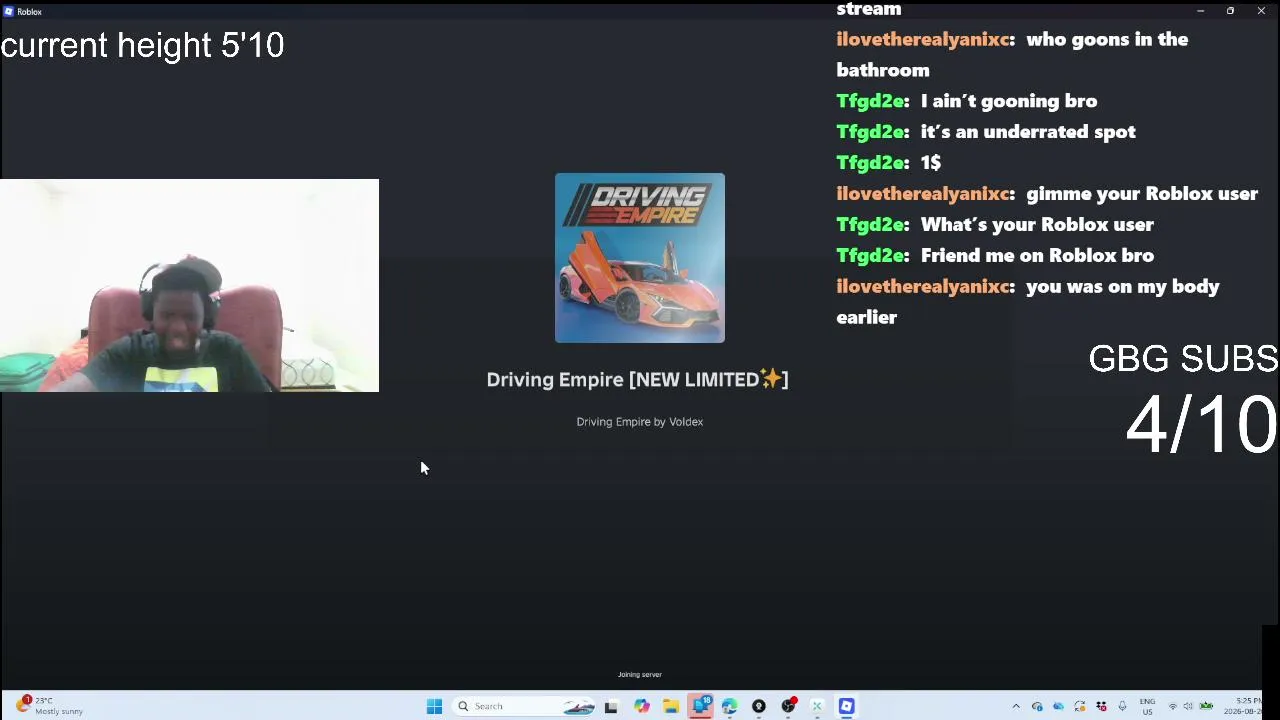1280x720 pixels.
Task: Check the battery status icon
Action: pyautogui.click(x=1206, y=707)
